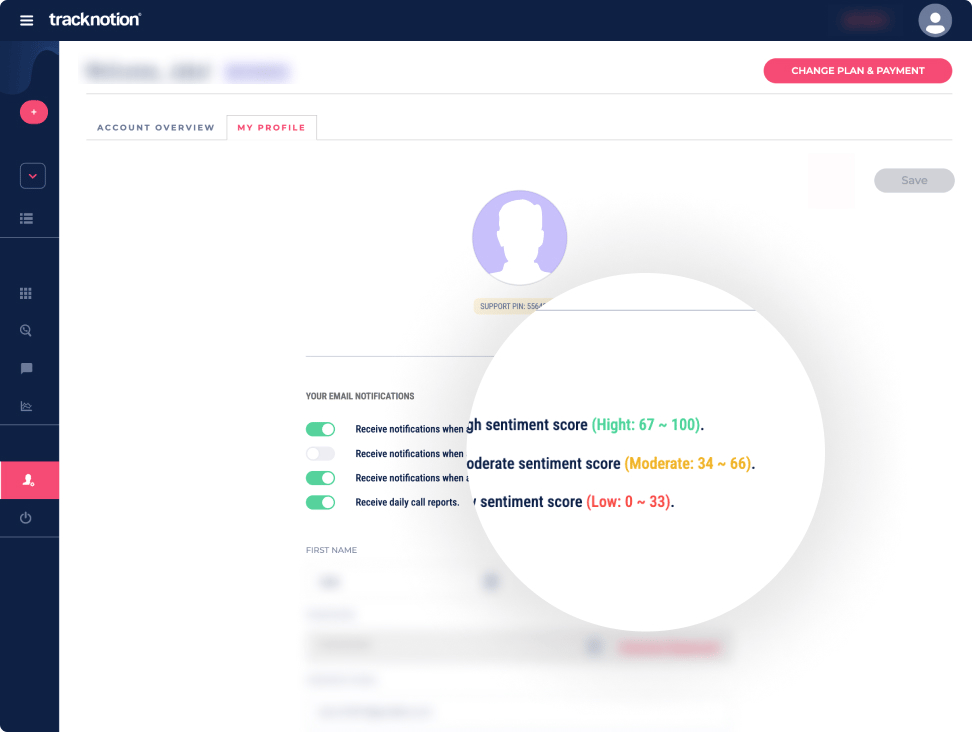Click the pink plus add button

coord(33,112)
